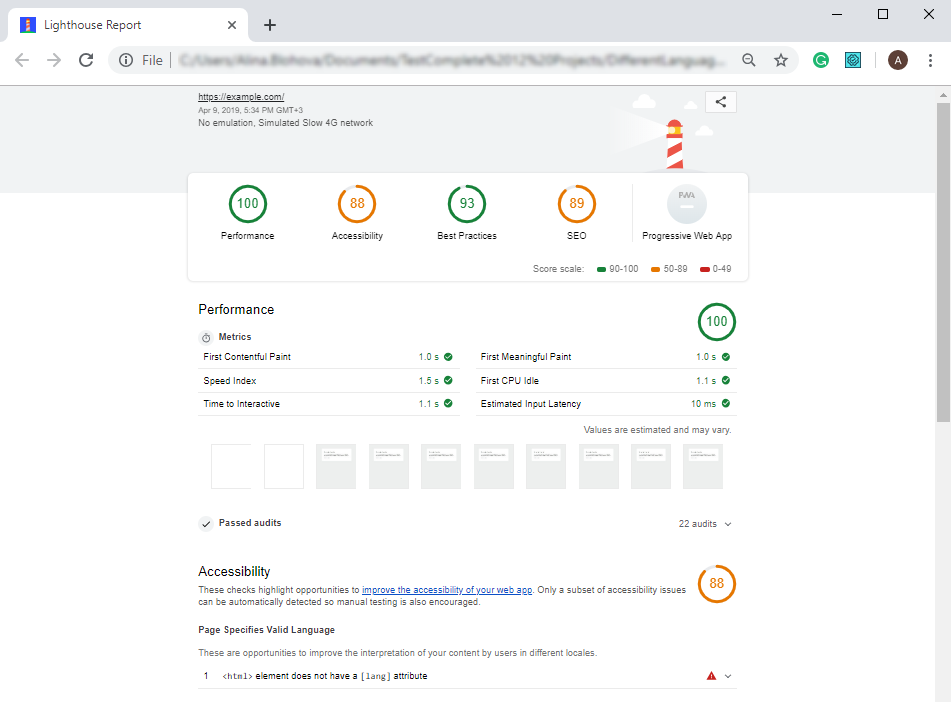Bookmark this page with the star icon
This screenshot has width=951, height=702.
(781, 60)
